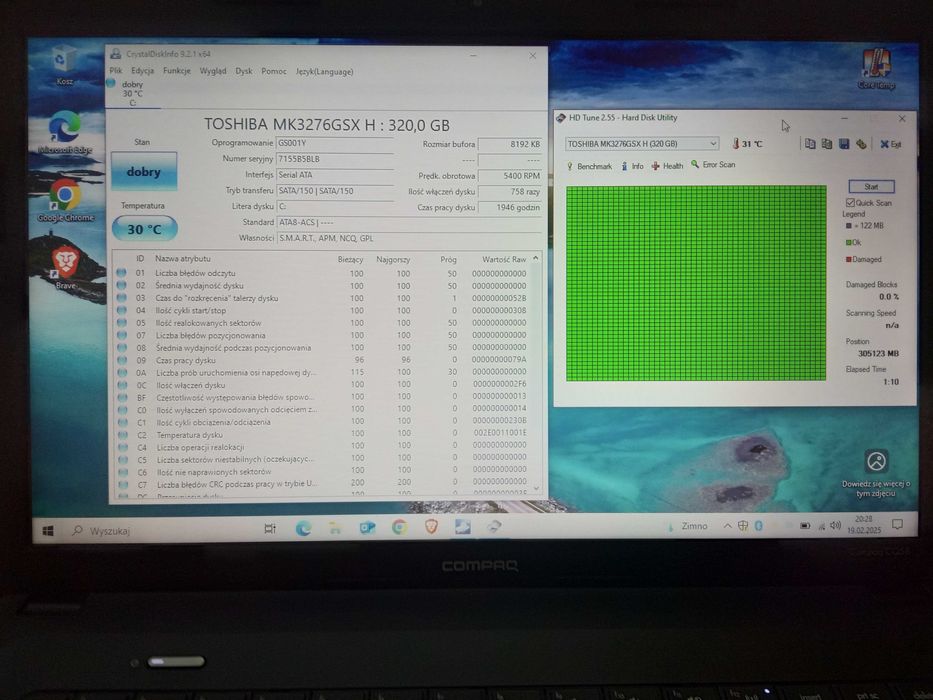Open the Core Temp desktop shortcut

coord(876,68)
